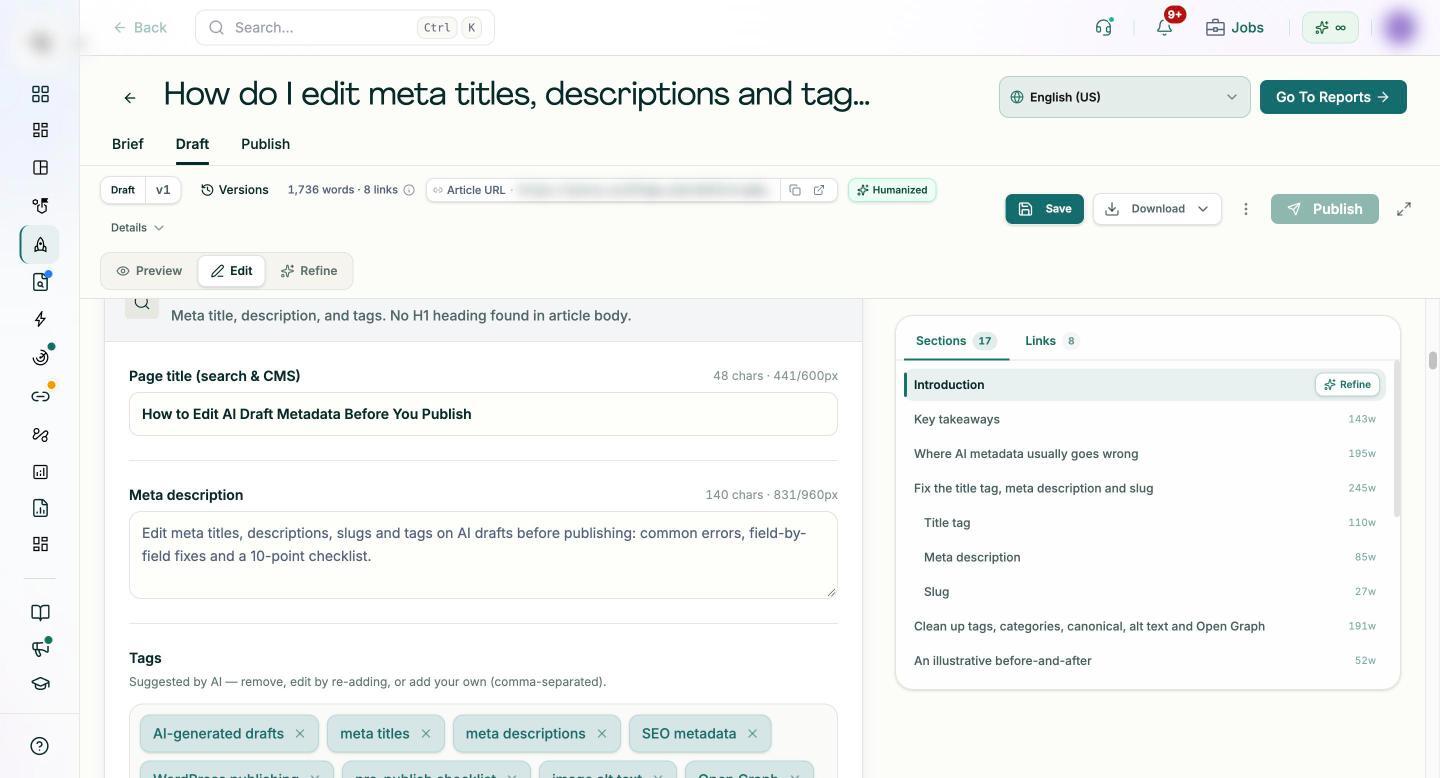Focus the Search box
The height and width of the screenshot is (778, 1440).
[345, 27]
